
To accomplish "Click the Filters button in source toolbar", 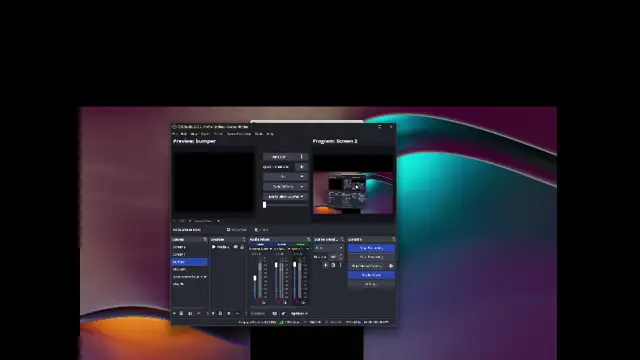I will pos(262,230).
